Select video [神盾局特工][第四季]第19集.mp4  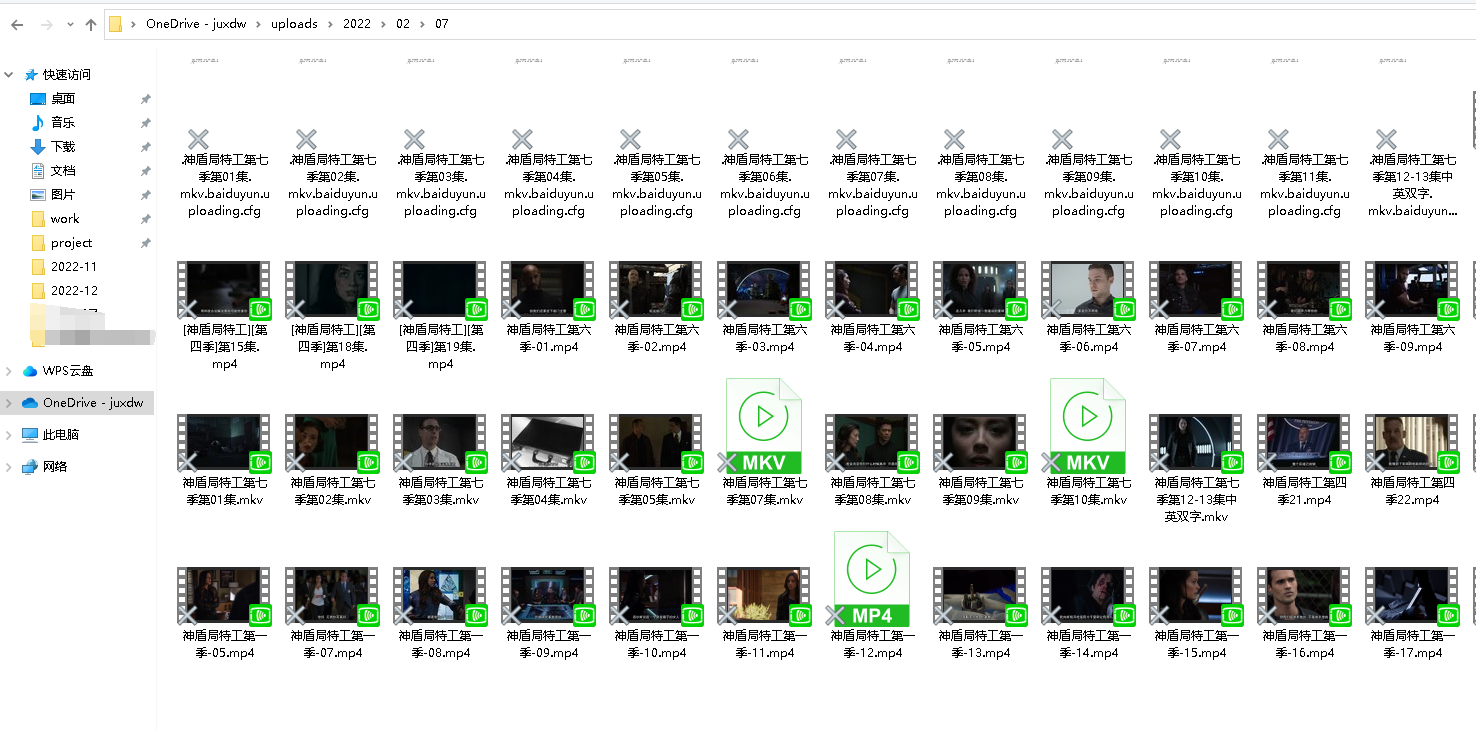(439, 315)
